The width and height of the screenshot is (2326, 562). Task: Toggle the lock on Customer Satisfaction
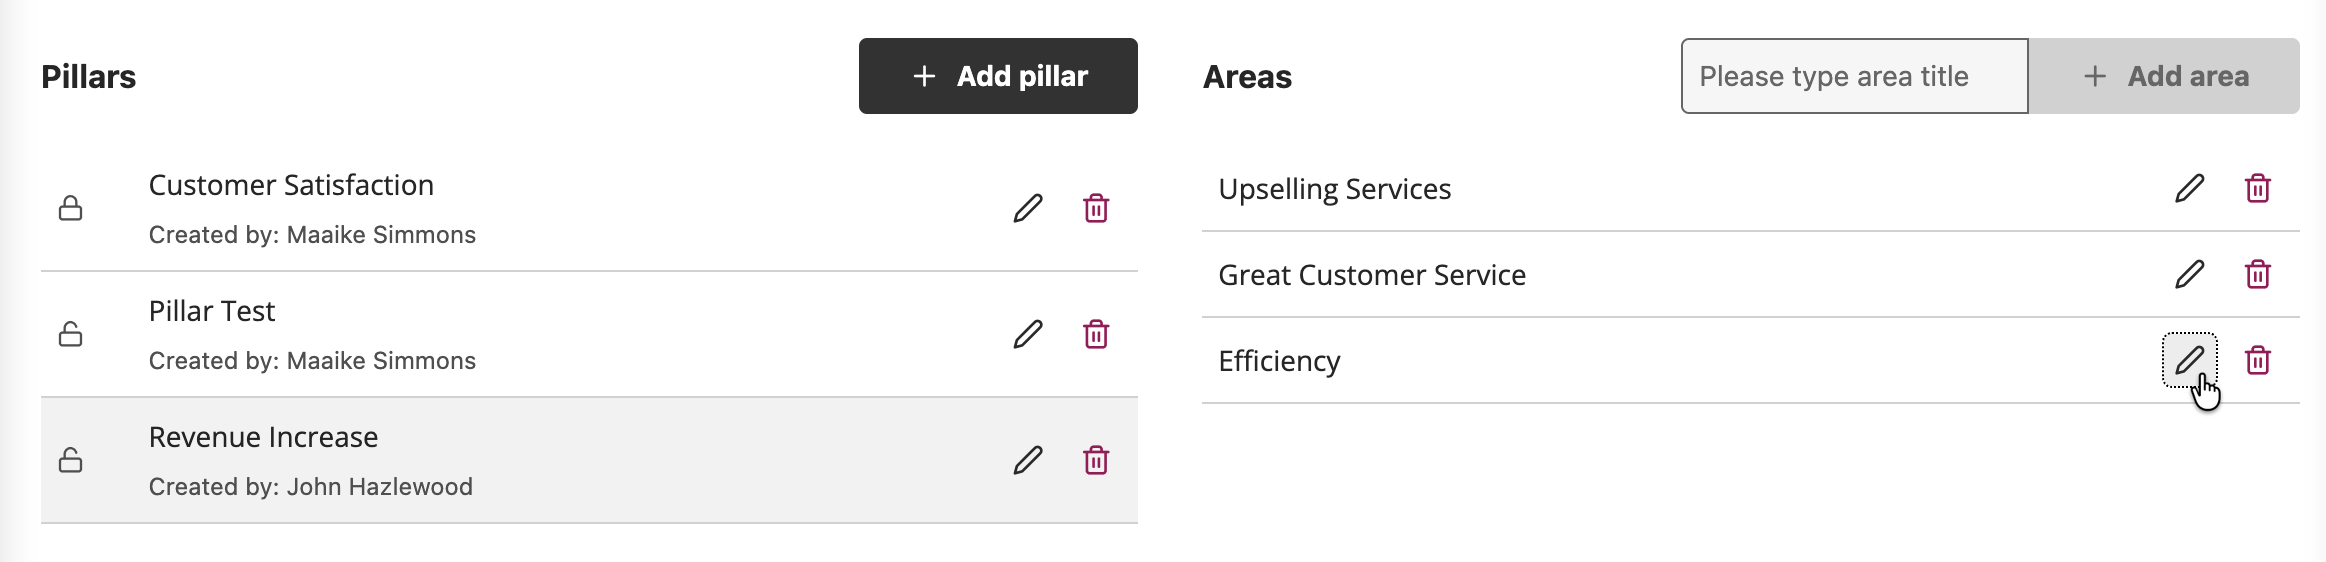(70, 208)
